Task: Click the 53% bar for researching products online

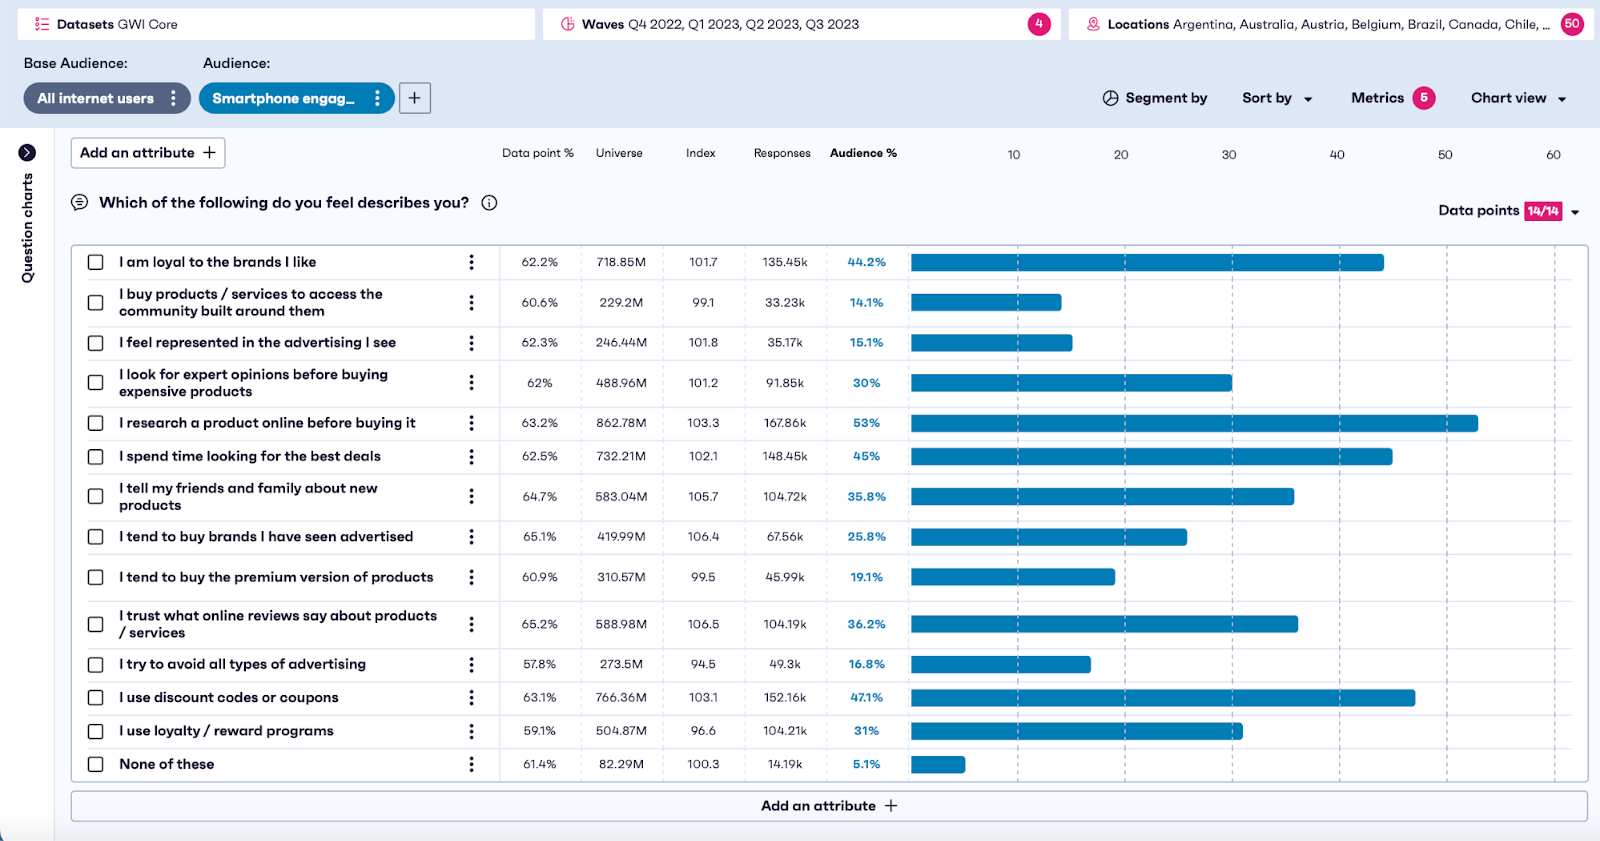Action: point(1194,423)
